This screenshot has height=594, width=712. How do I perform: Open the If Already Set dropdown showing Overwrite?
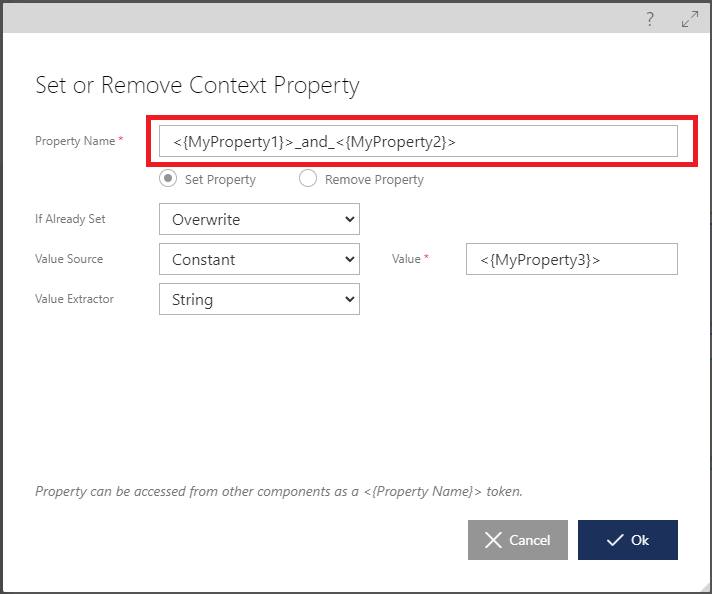259,219
